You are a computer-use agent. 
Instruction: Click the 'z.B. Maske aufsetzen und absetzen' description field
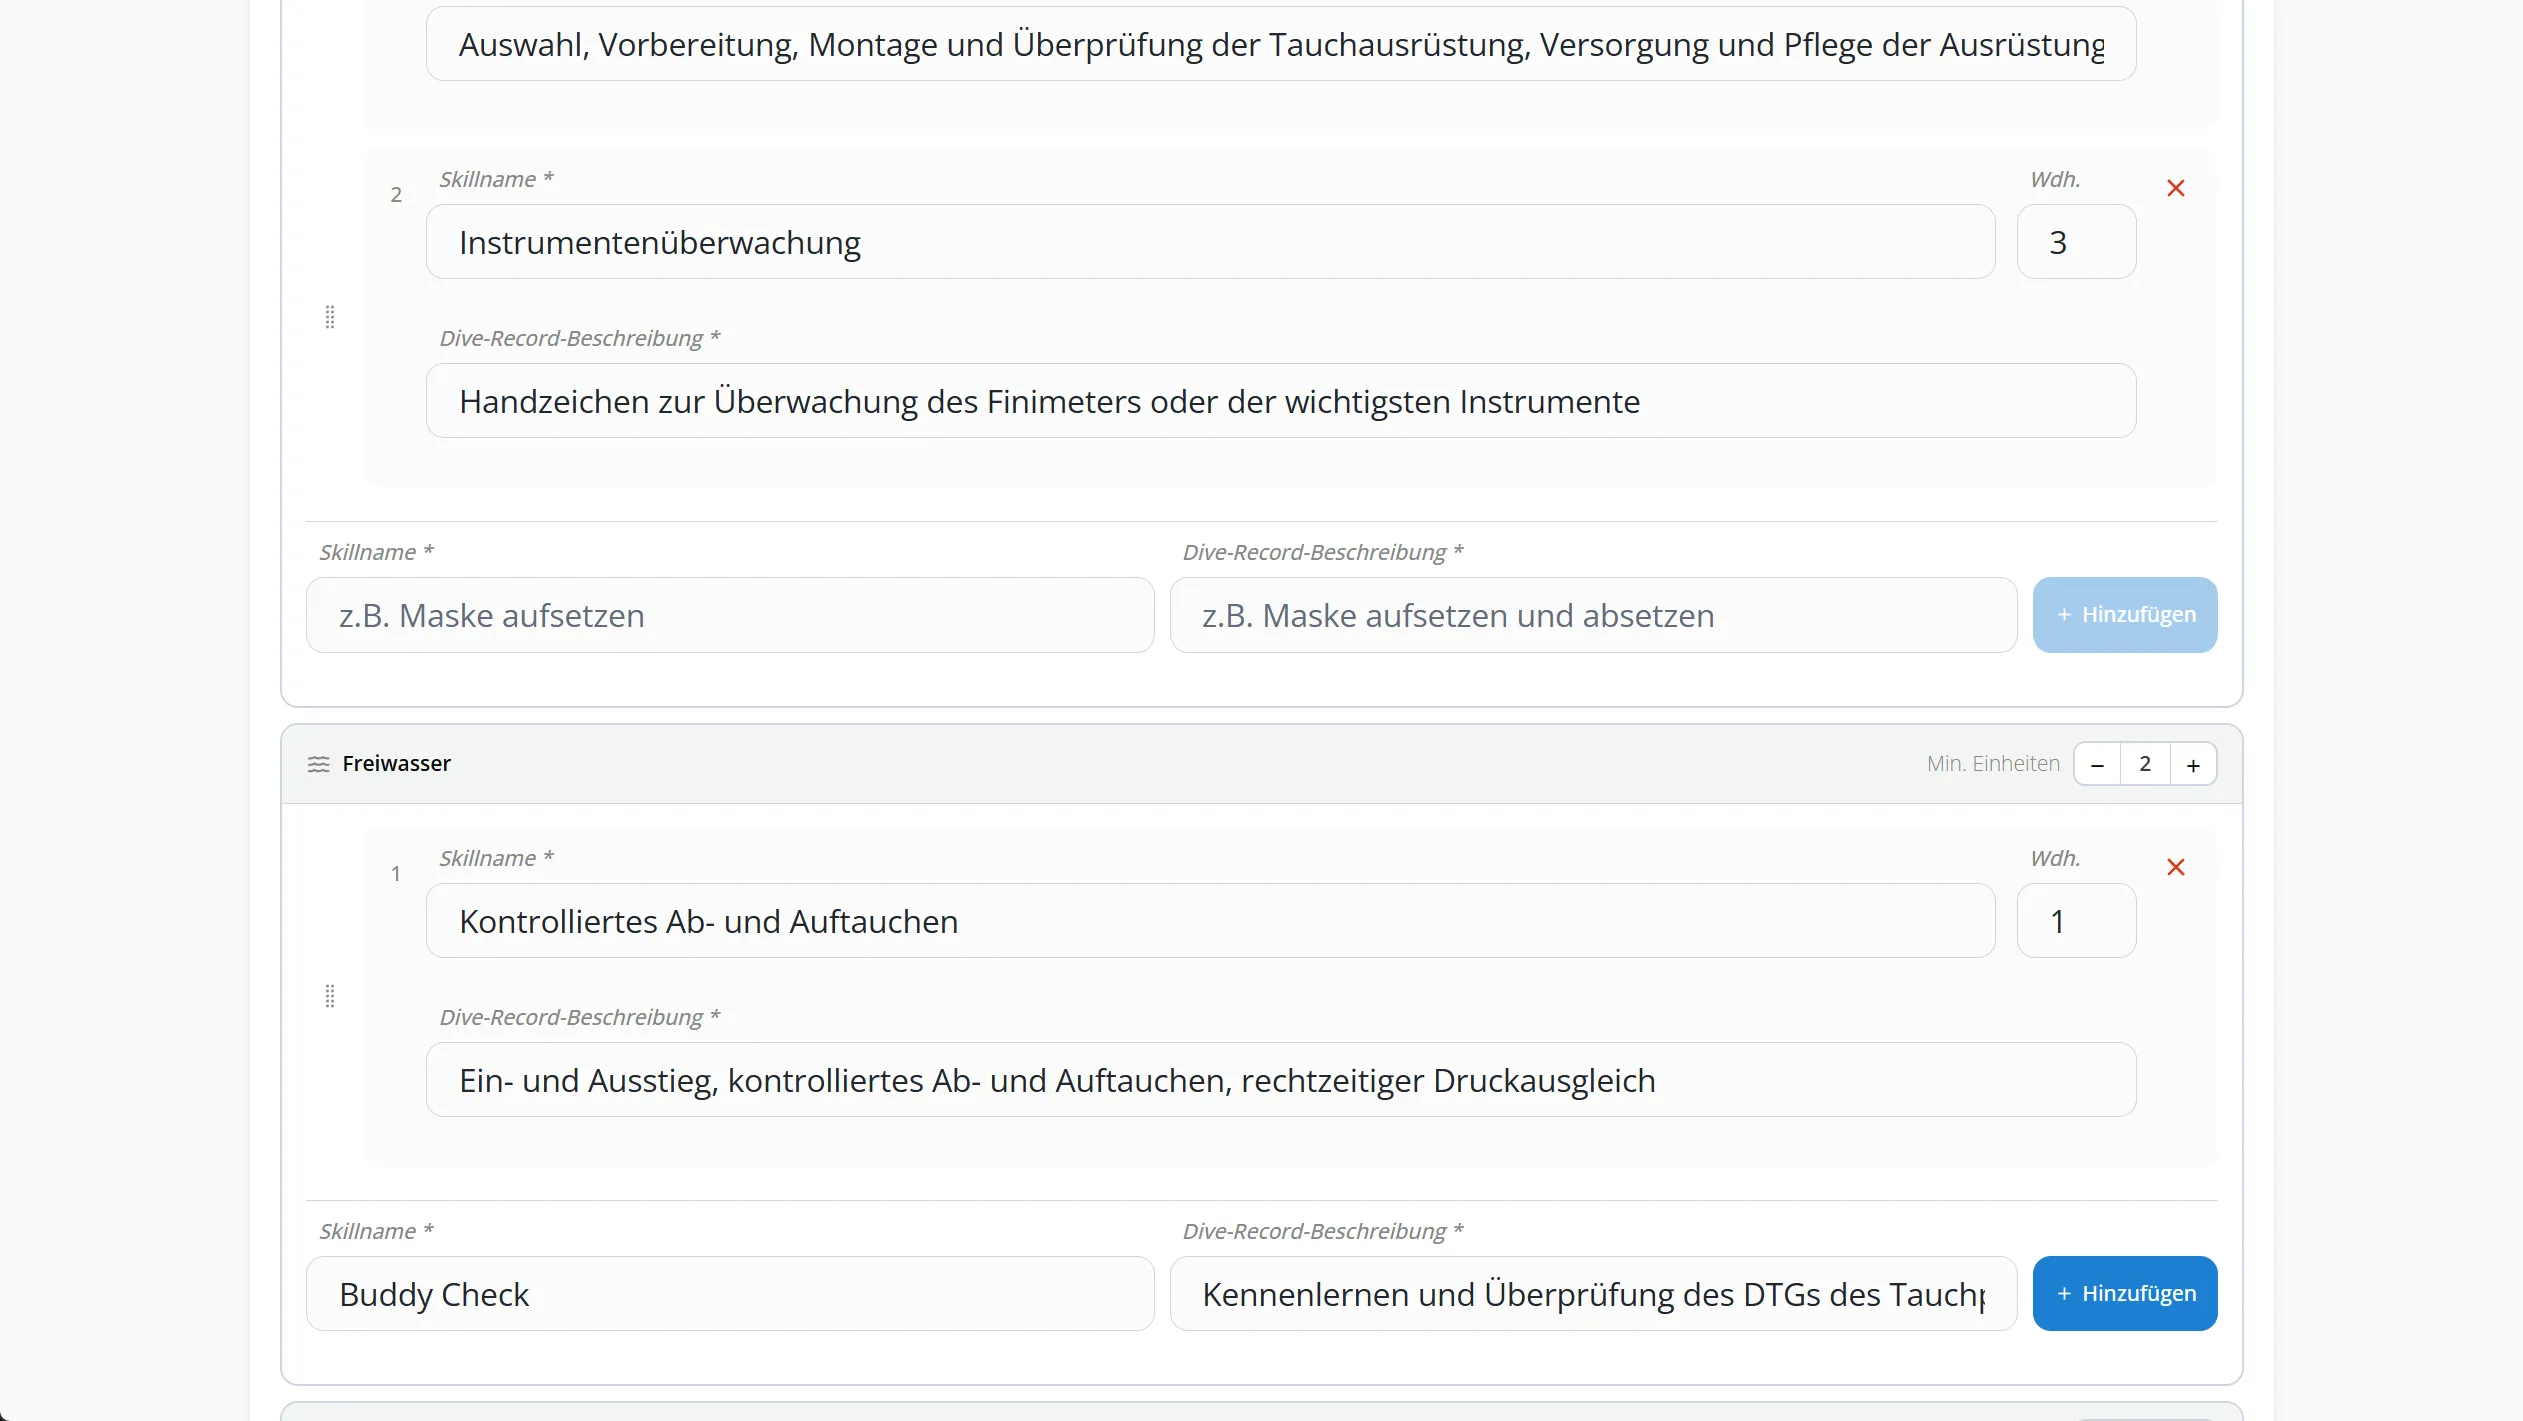tap(1593, 615)
